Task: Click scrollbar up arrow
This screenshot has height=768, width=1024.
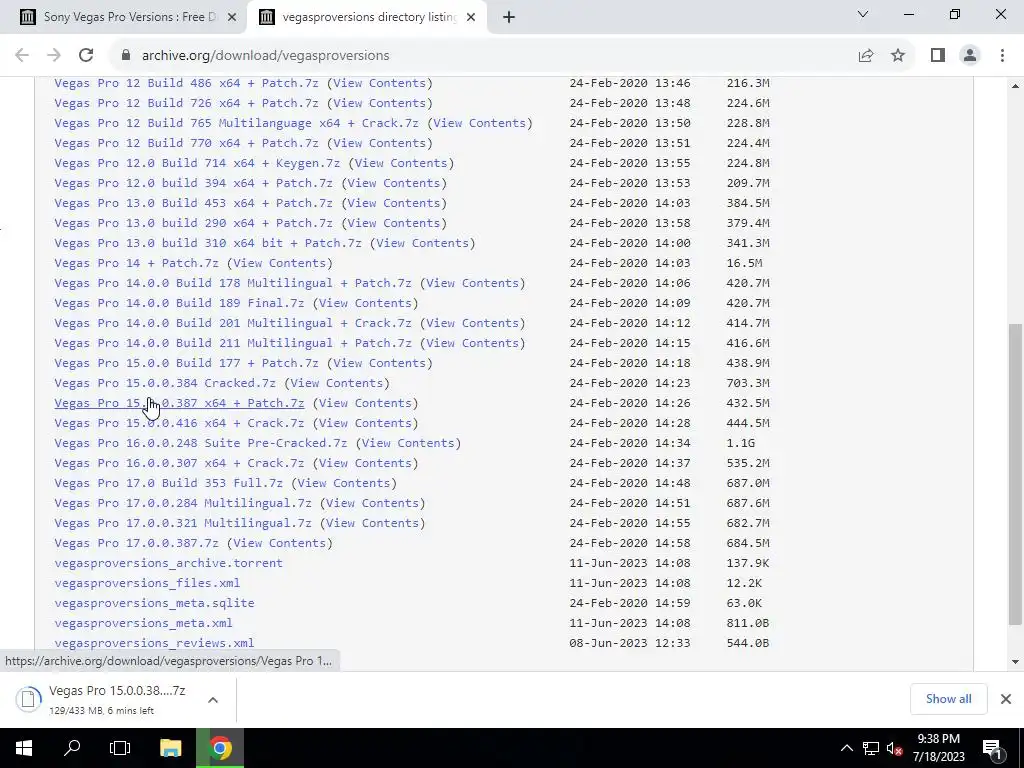Action: tap(1015, 86)
